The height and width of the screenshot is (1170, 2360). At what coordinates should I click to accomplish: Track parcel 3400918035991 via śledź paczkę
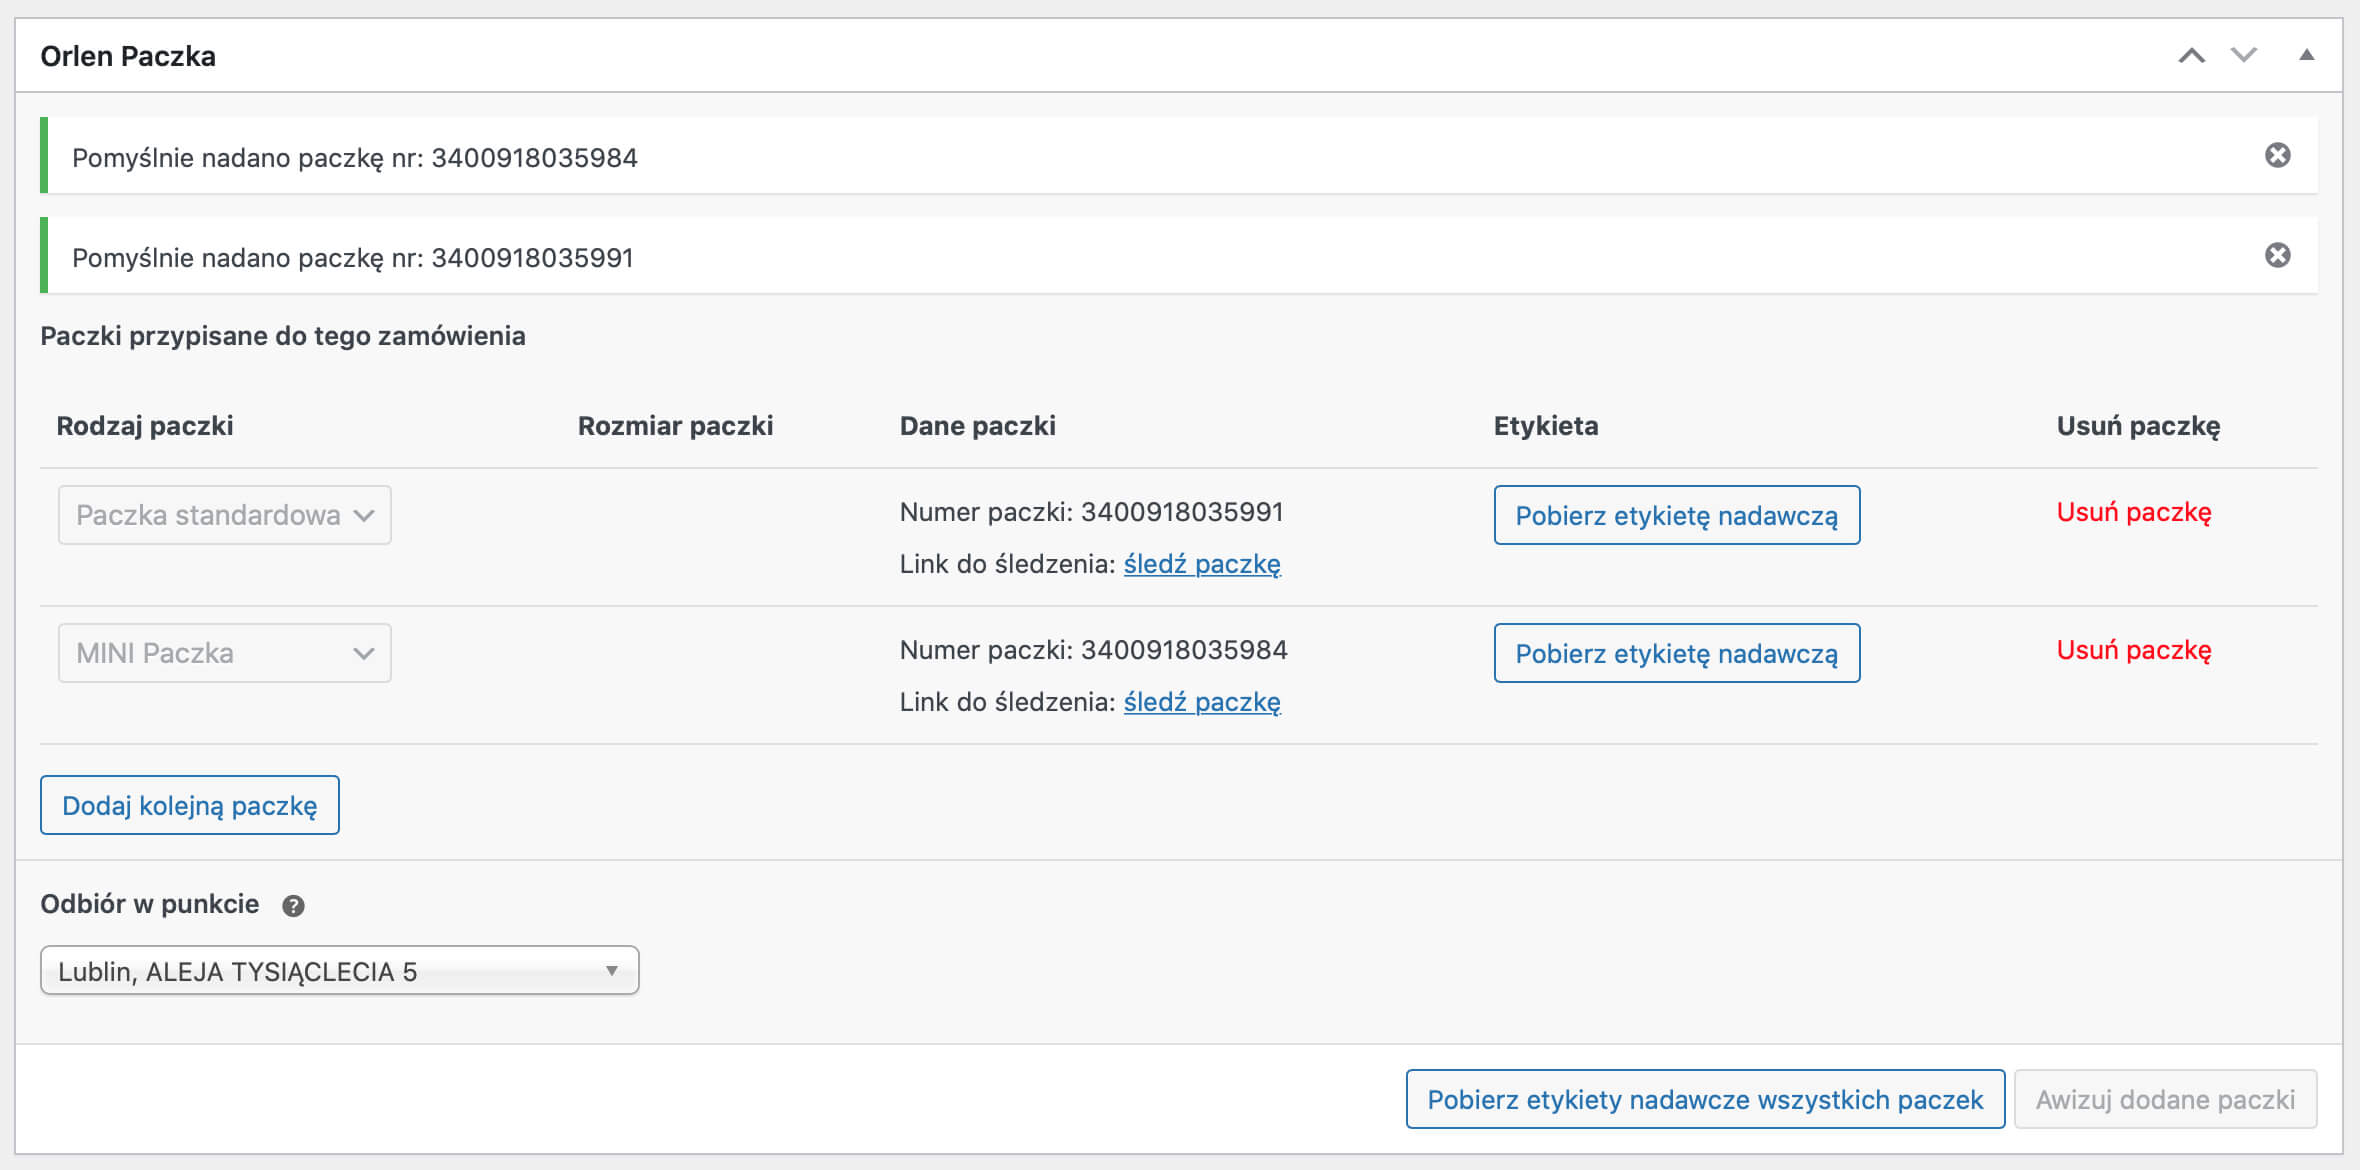1202,564
